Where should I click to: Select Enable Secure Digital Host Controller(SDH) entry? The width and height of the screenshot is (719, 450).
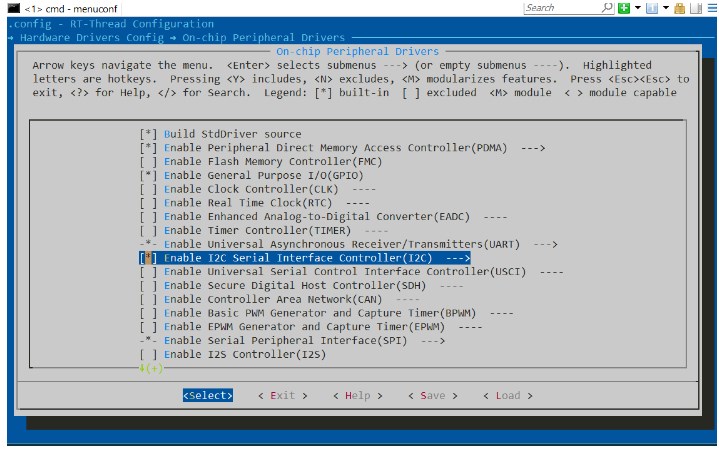(295, 286)
